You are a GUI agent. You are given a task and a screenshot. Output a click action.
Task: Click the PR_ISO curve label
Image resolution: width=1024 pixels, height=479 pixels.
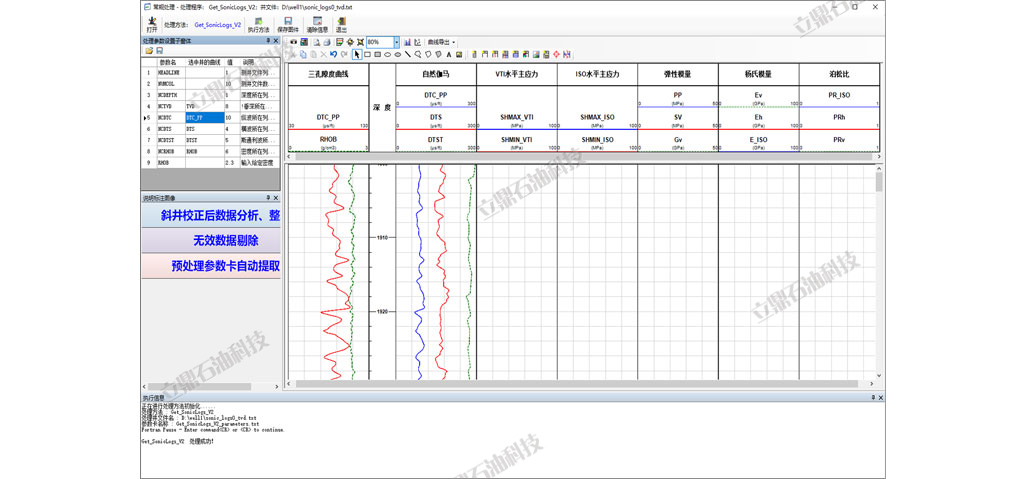pyautogui.click(x=839, y=95)
